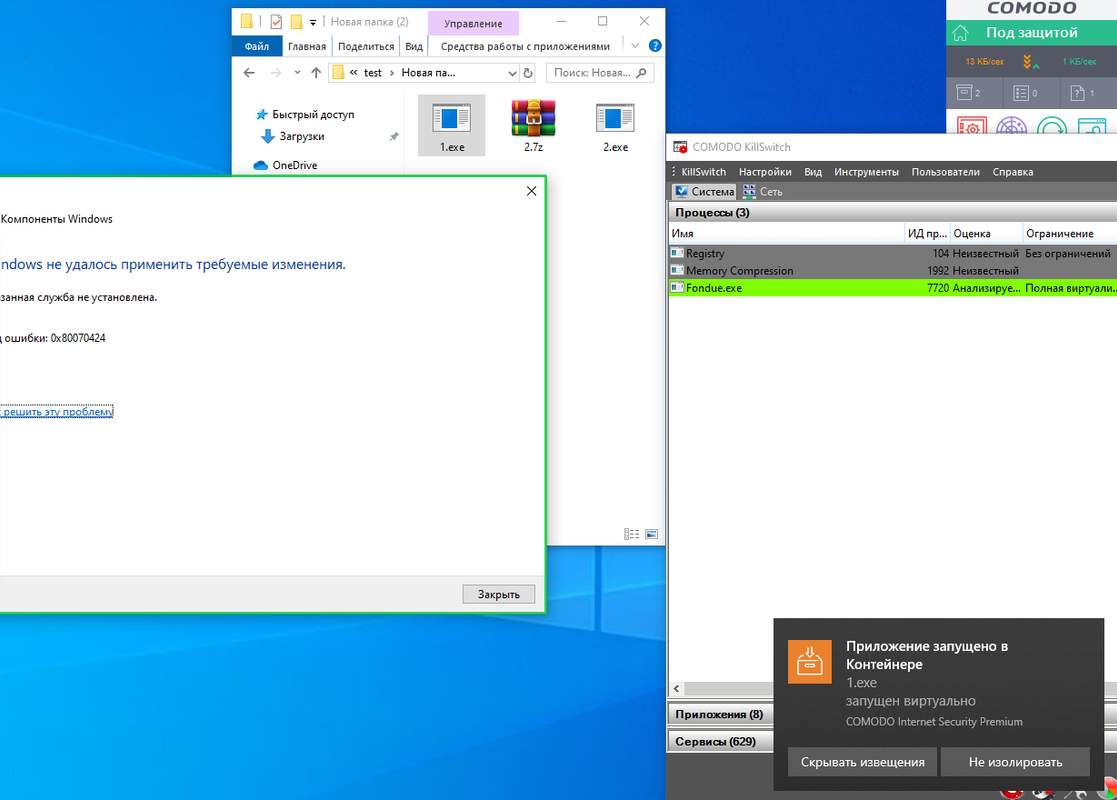Viewport: 1117px width, 800px height.
Task: Open Explorer help question-mark icon
Action: [x=655, y=46]
